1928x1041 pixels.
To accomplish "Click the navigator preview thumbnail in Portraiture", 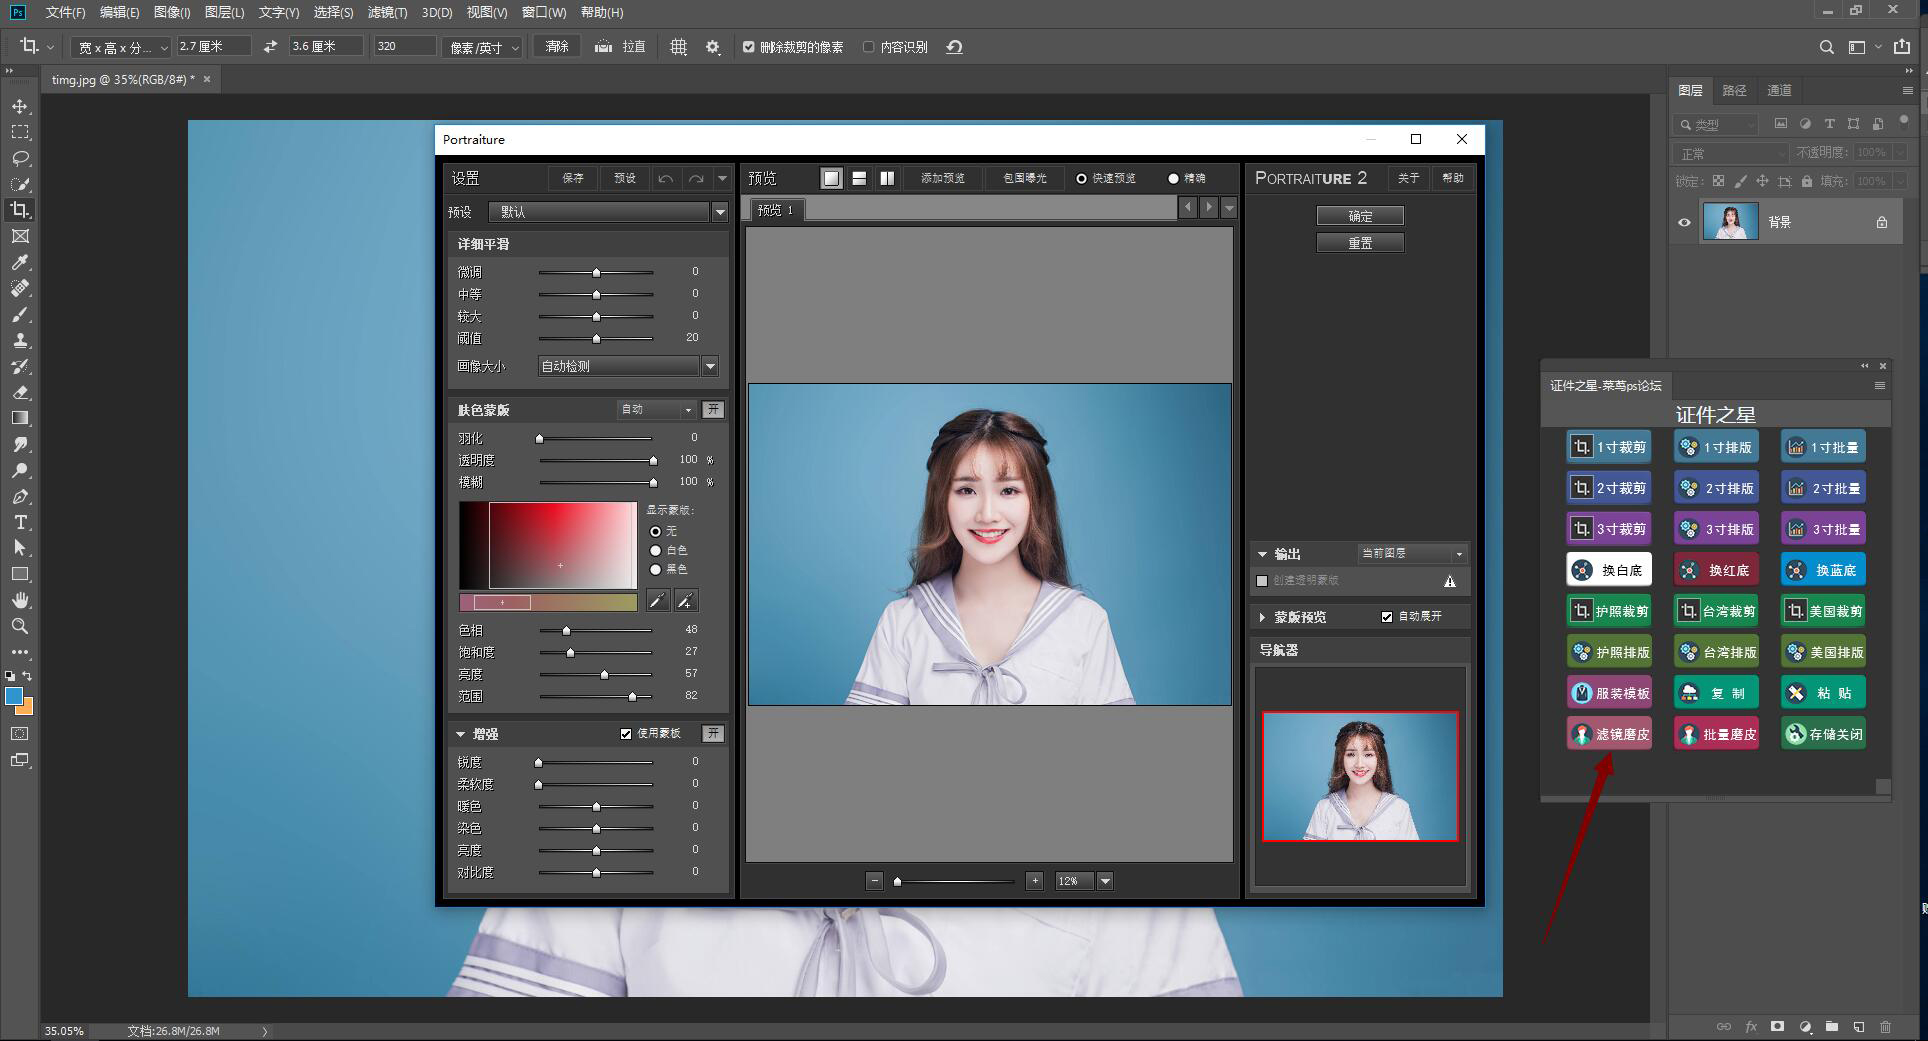I will [1360, 777].
